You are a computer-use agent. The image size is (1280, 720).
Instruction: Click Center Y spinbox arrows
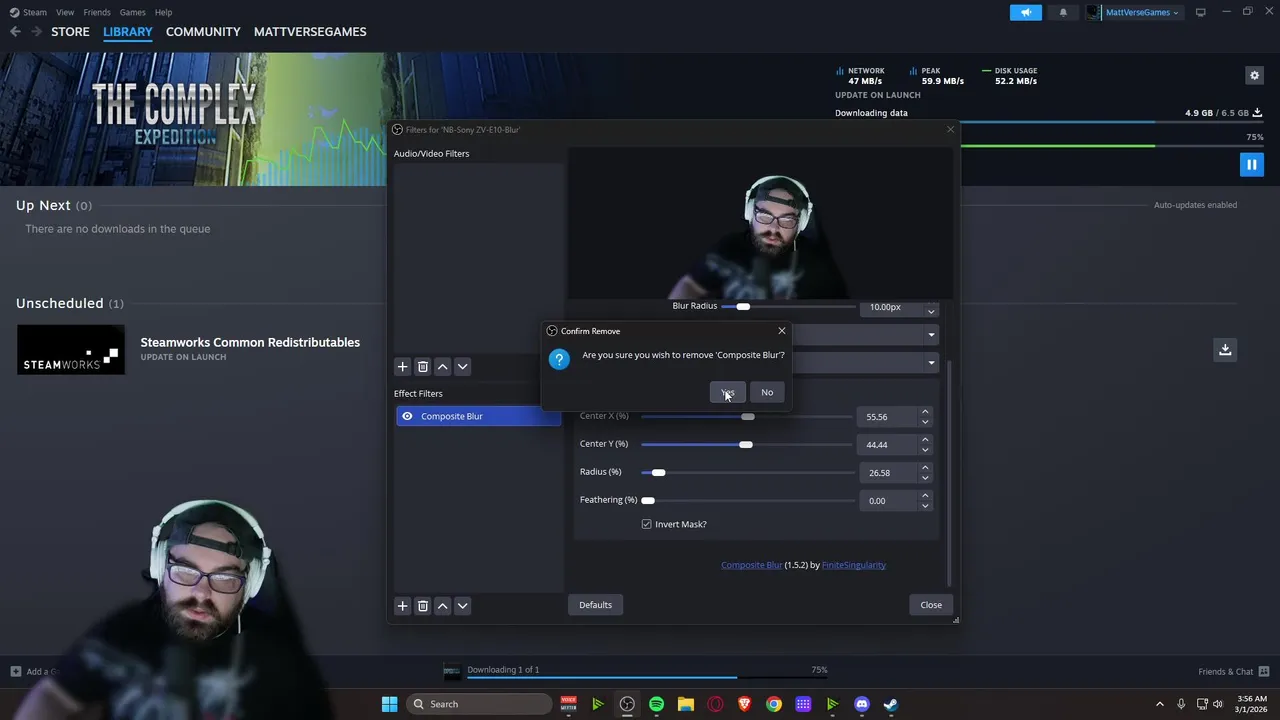pyautogui.click(x=925, y=444)
